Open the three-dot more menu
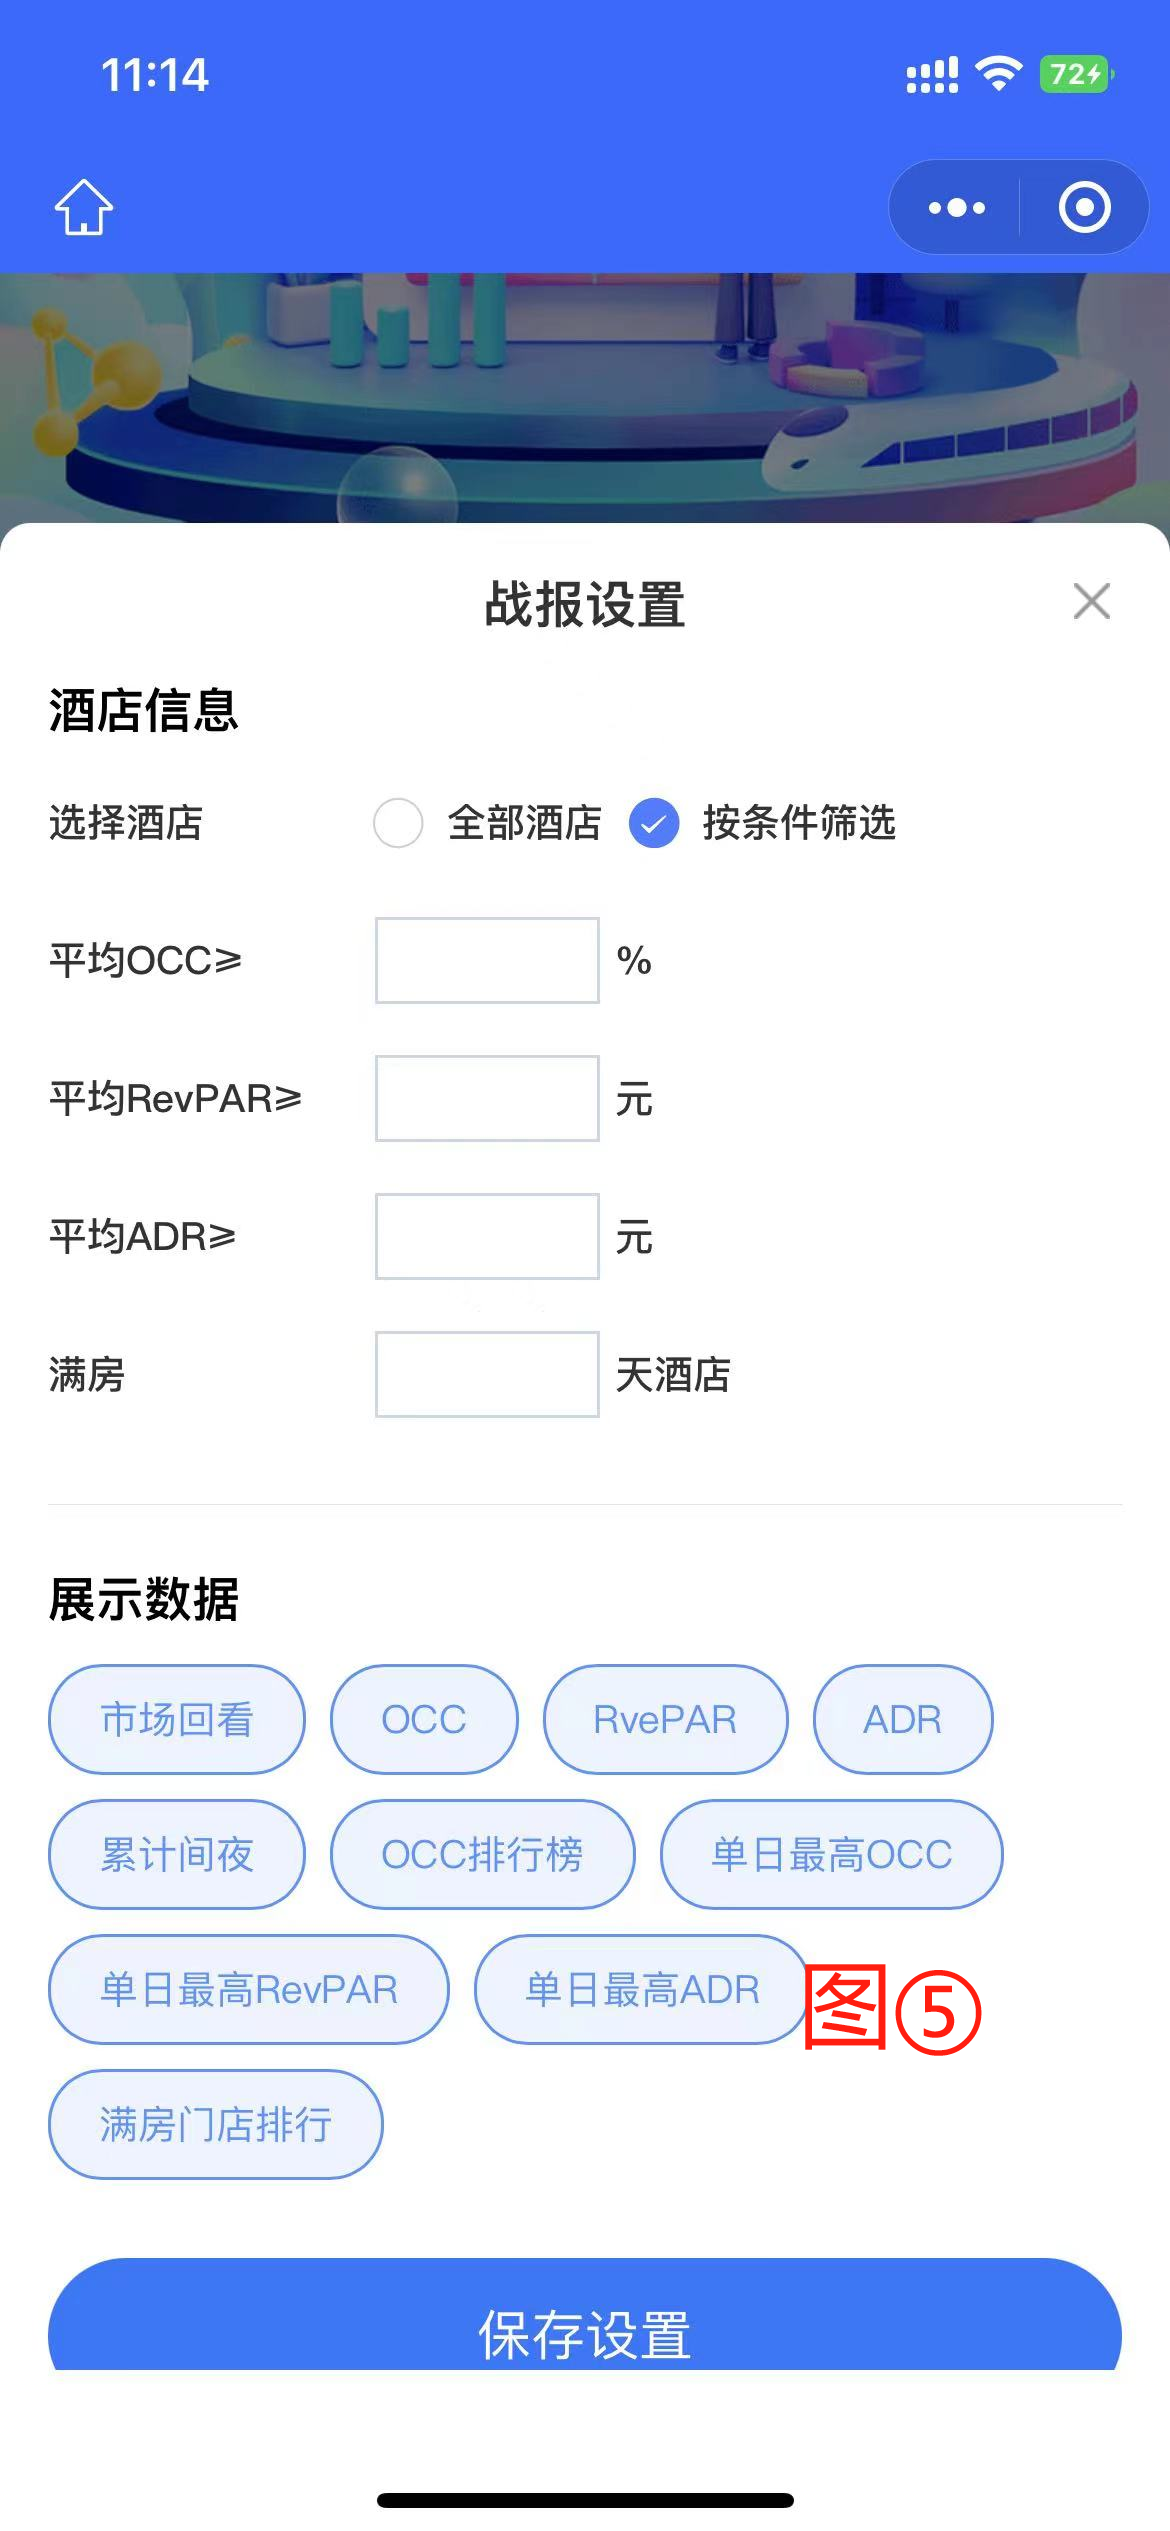This screenshot has width=1170, height=2531. coord(956,208)
